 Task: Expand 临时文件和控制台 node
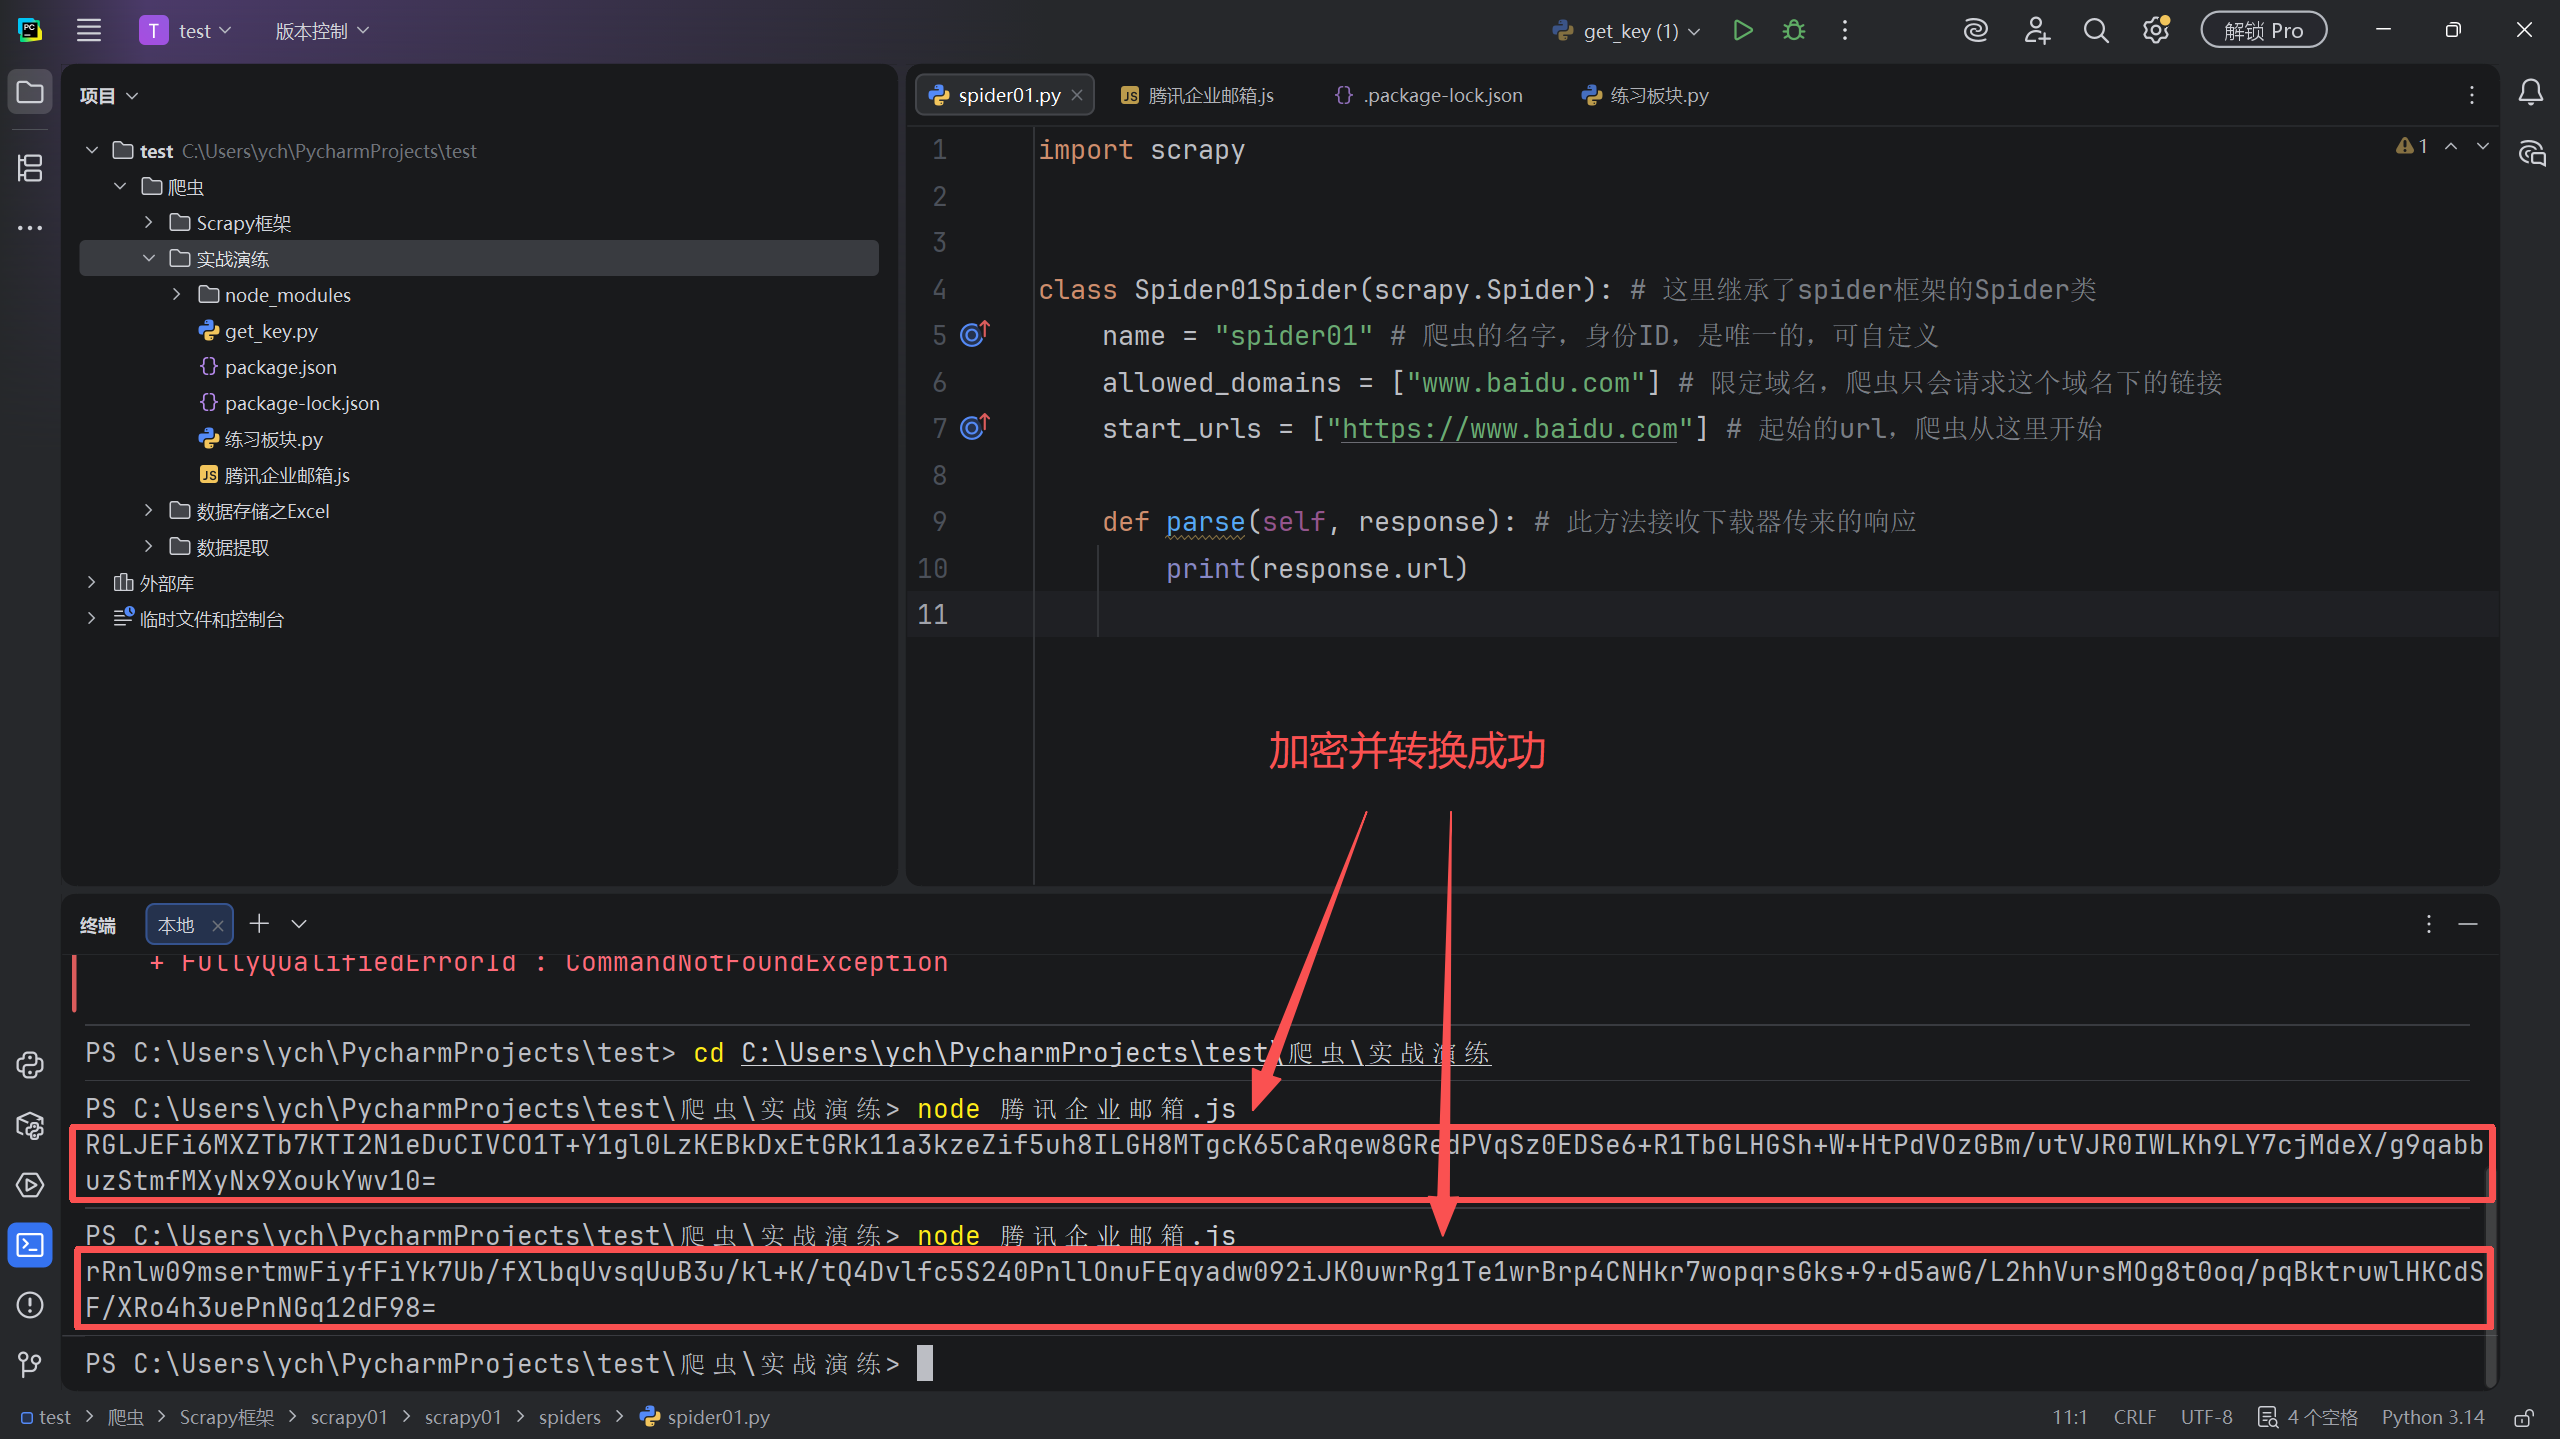[x=92, y=618]
